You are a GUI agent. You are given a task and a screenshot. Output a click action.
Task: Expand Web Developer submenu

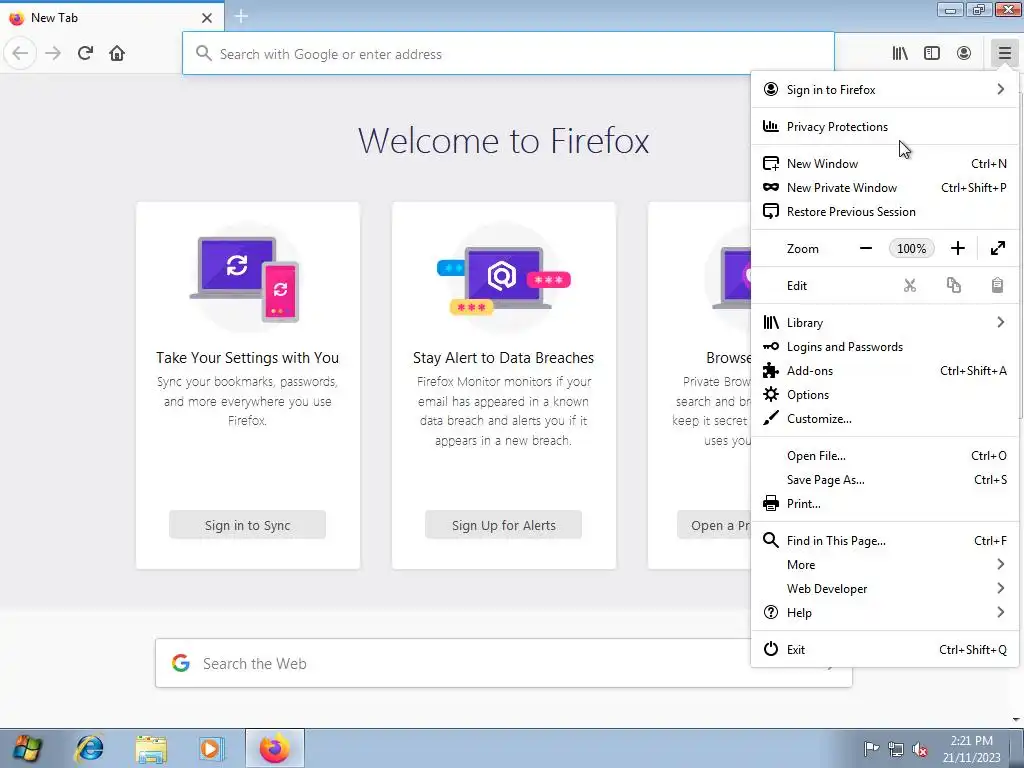tap(885, 588)
